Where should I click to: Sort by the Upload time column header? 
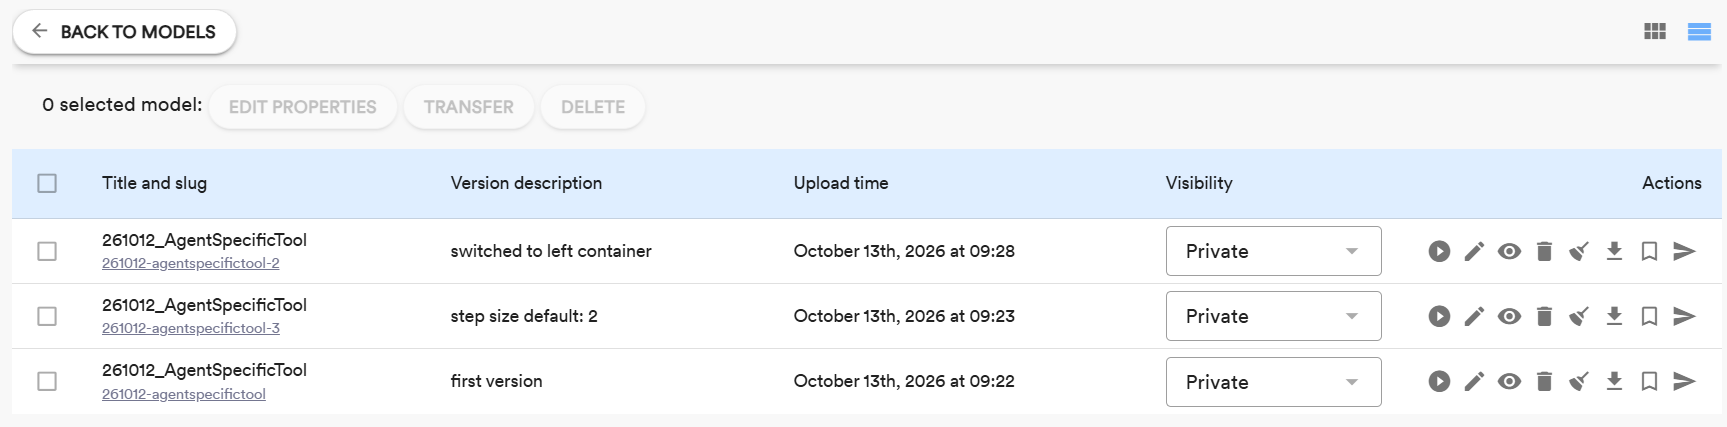[x=841, y=183]
